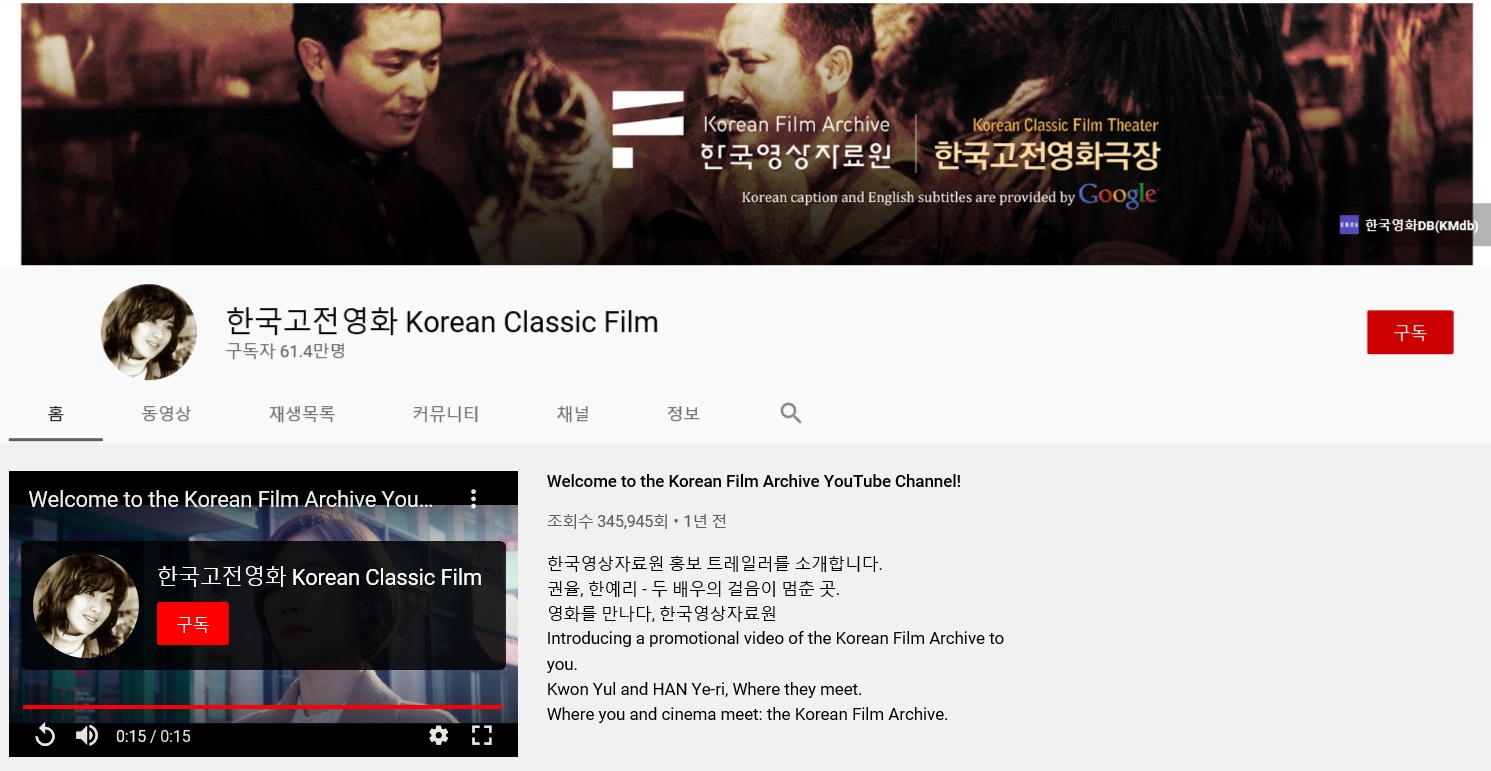Select the 커뮤니티 tab
1491x771 pixels.
pyautogui.click(x=445, y=413)
